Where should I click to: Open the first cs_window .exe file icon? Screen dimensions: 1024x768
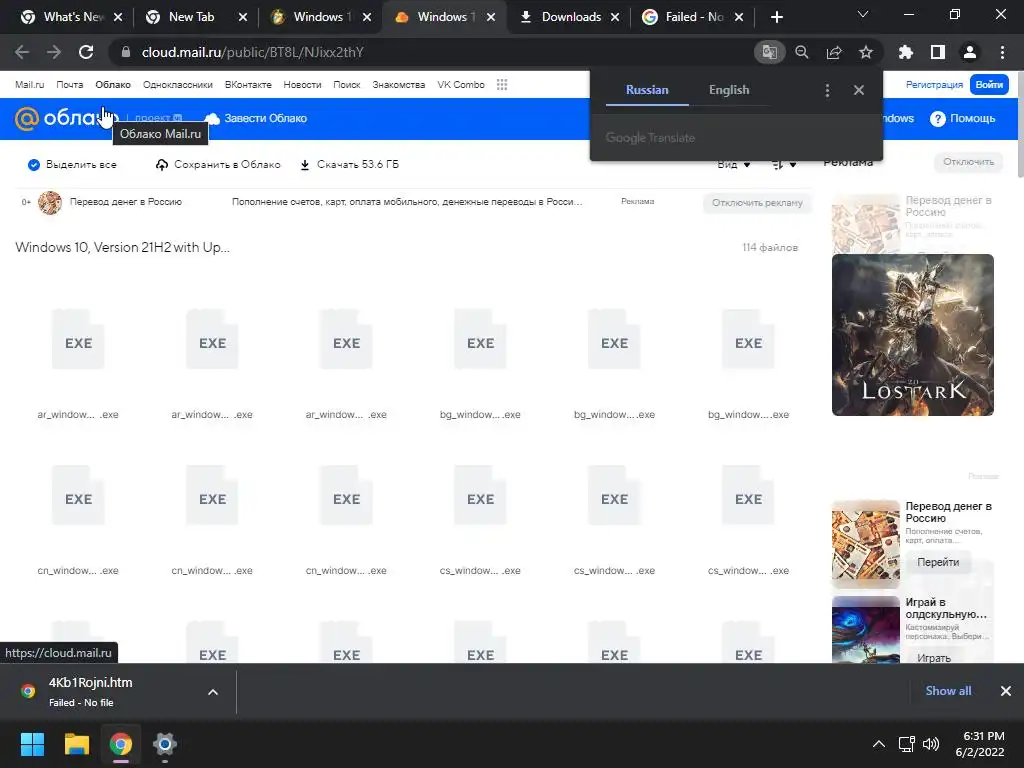pyautogui.click(x=481, y=496)
